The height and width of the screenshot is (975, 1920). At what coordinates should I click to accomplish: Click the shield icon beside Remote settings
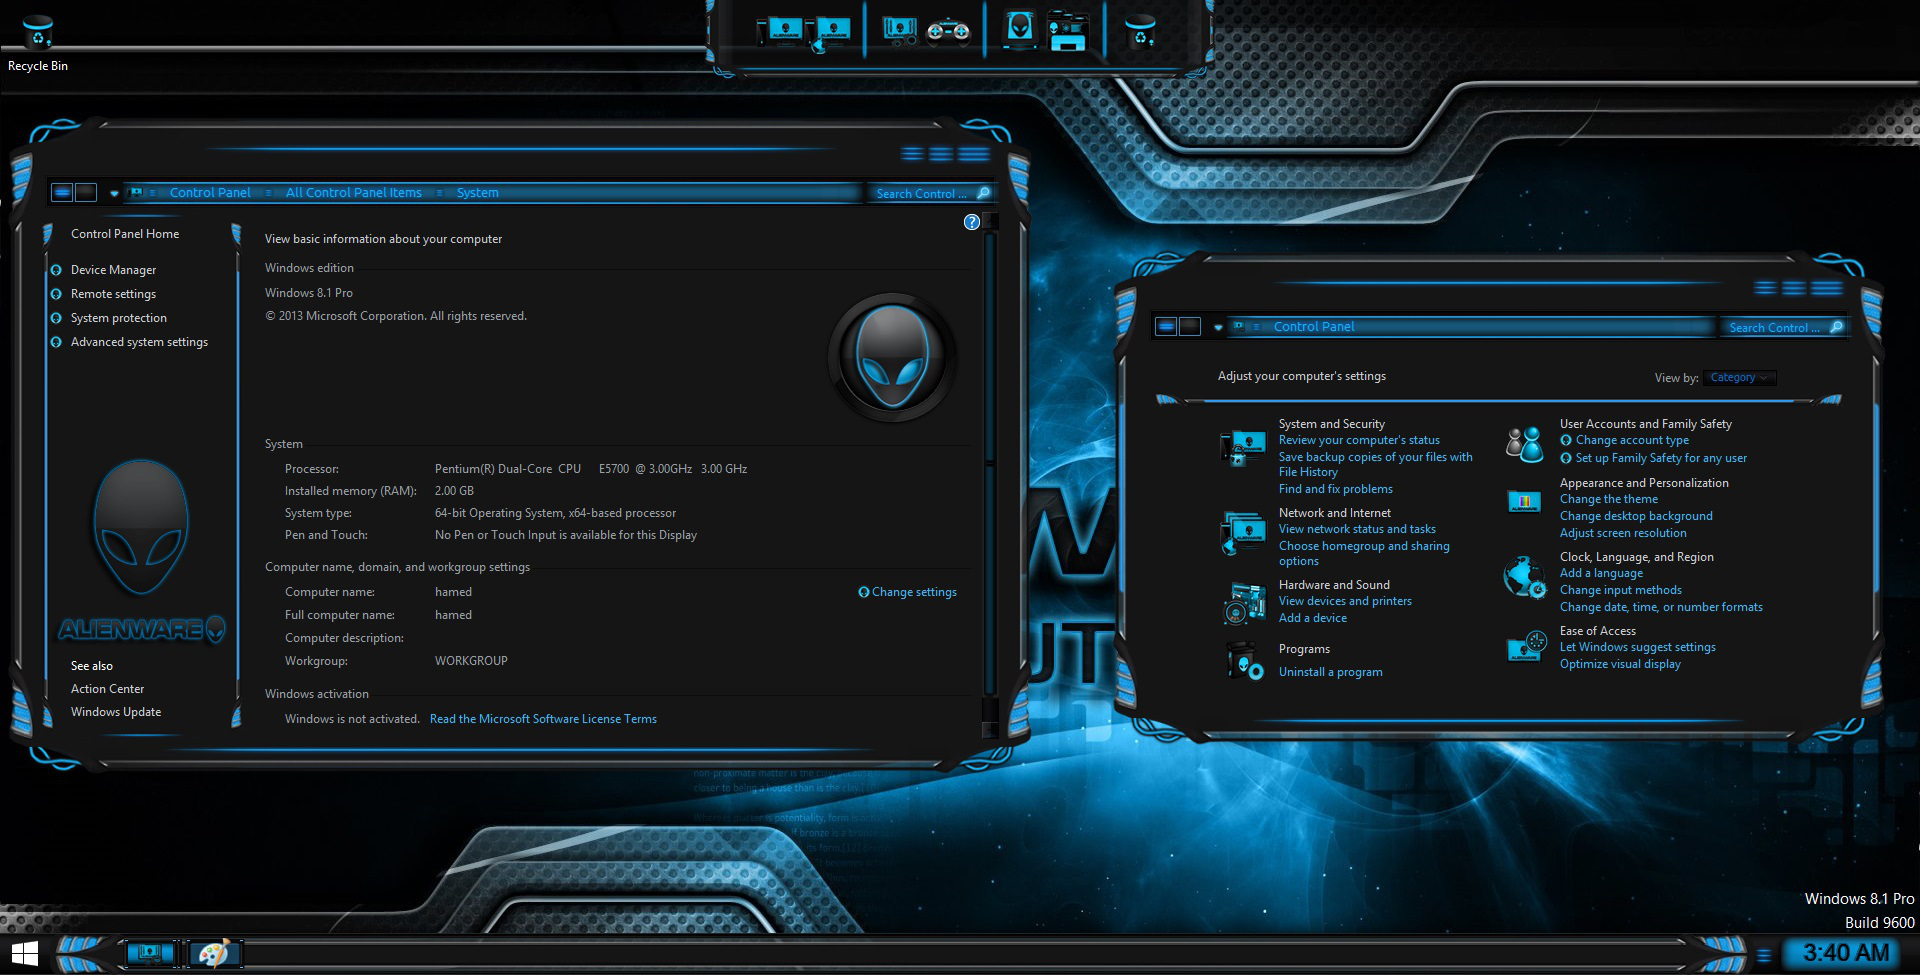click(56, 294)
